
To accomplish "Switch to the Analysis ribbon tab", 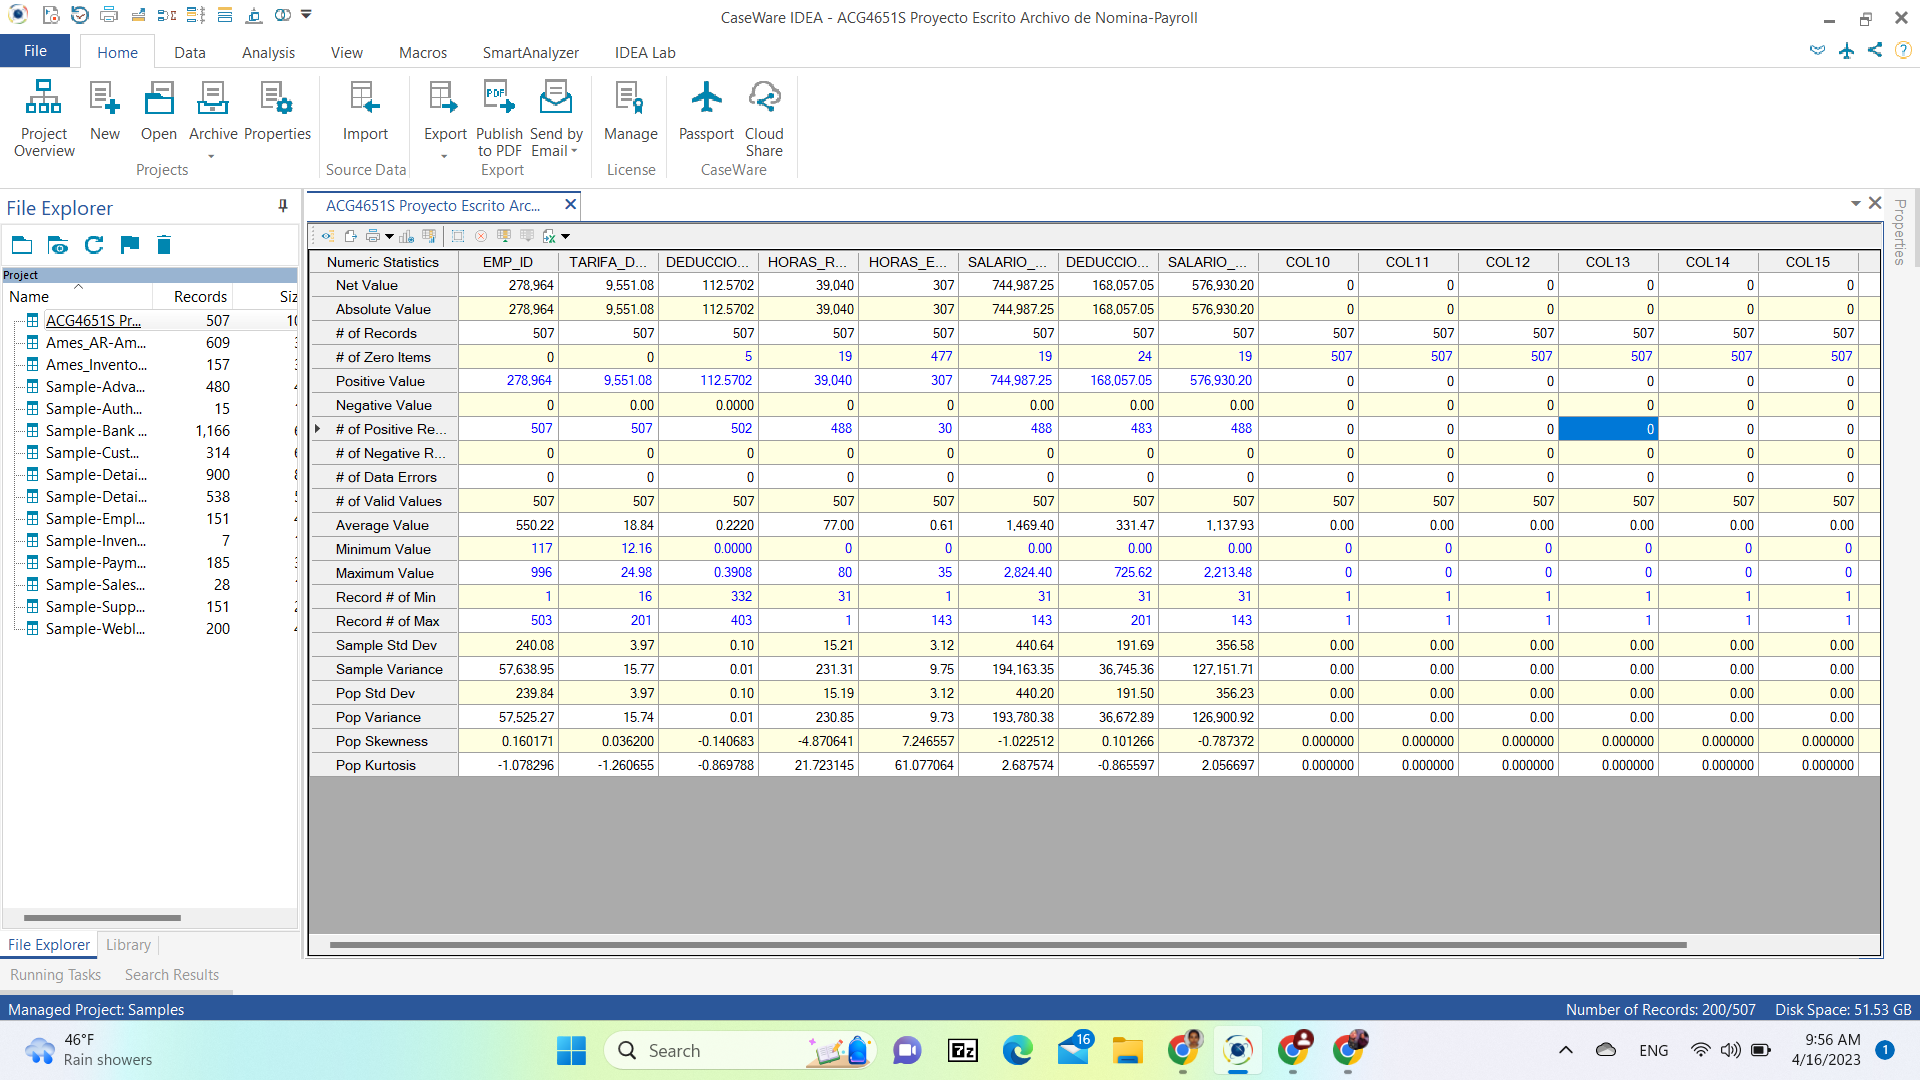I will point(268,53).
